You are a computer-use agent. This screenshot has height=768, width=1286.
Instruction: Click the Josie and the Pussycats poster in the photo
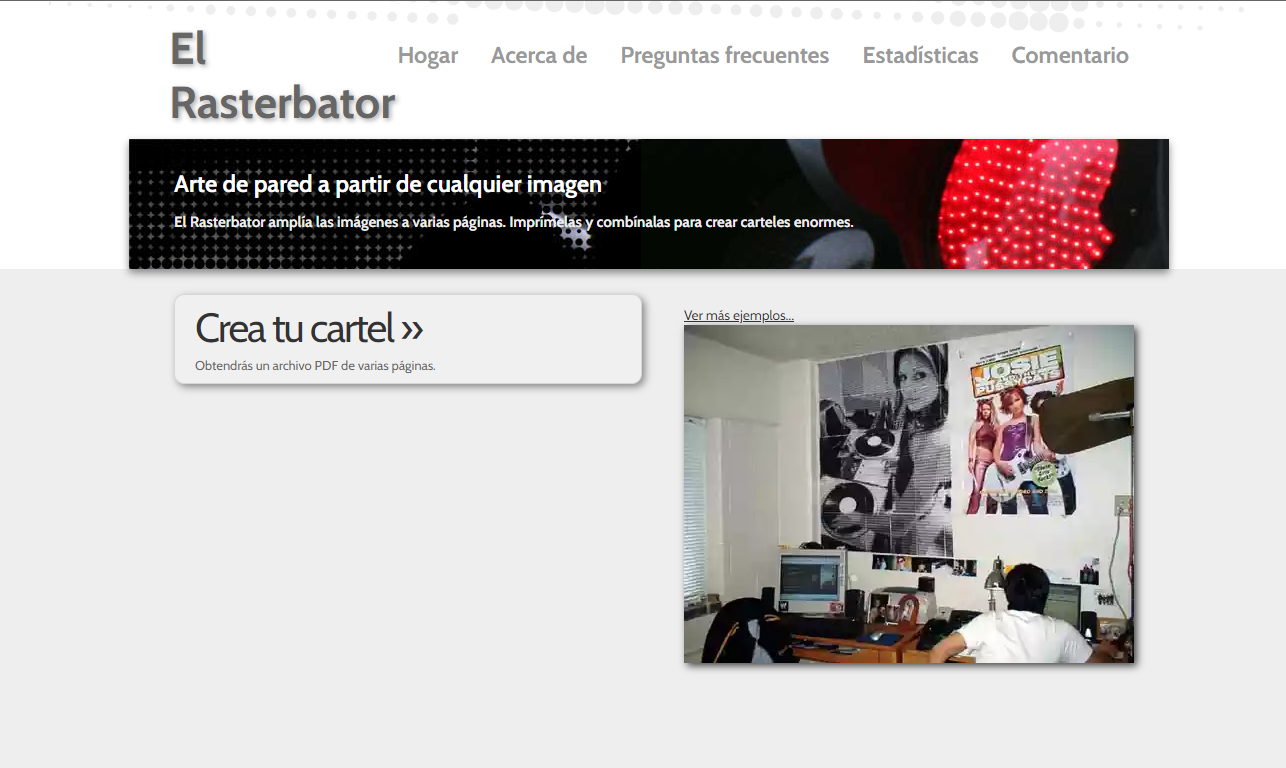pyautogui.click(x=1020, y=430)
